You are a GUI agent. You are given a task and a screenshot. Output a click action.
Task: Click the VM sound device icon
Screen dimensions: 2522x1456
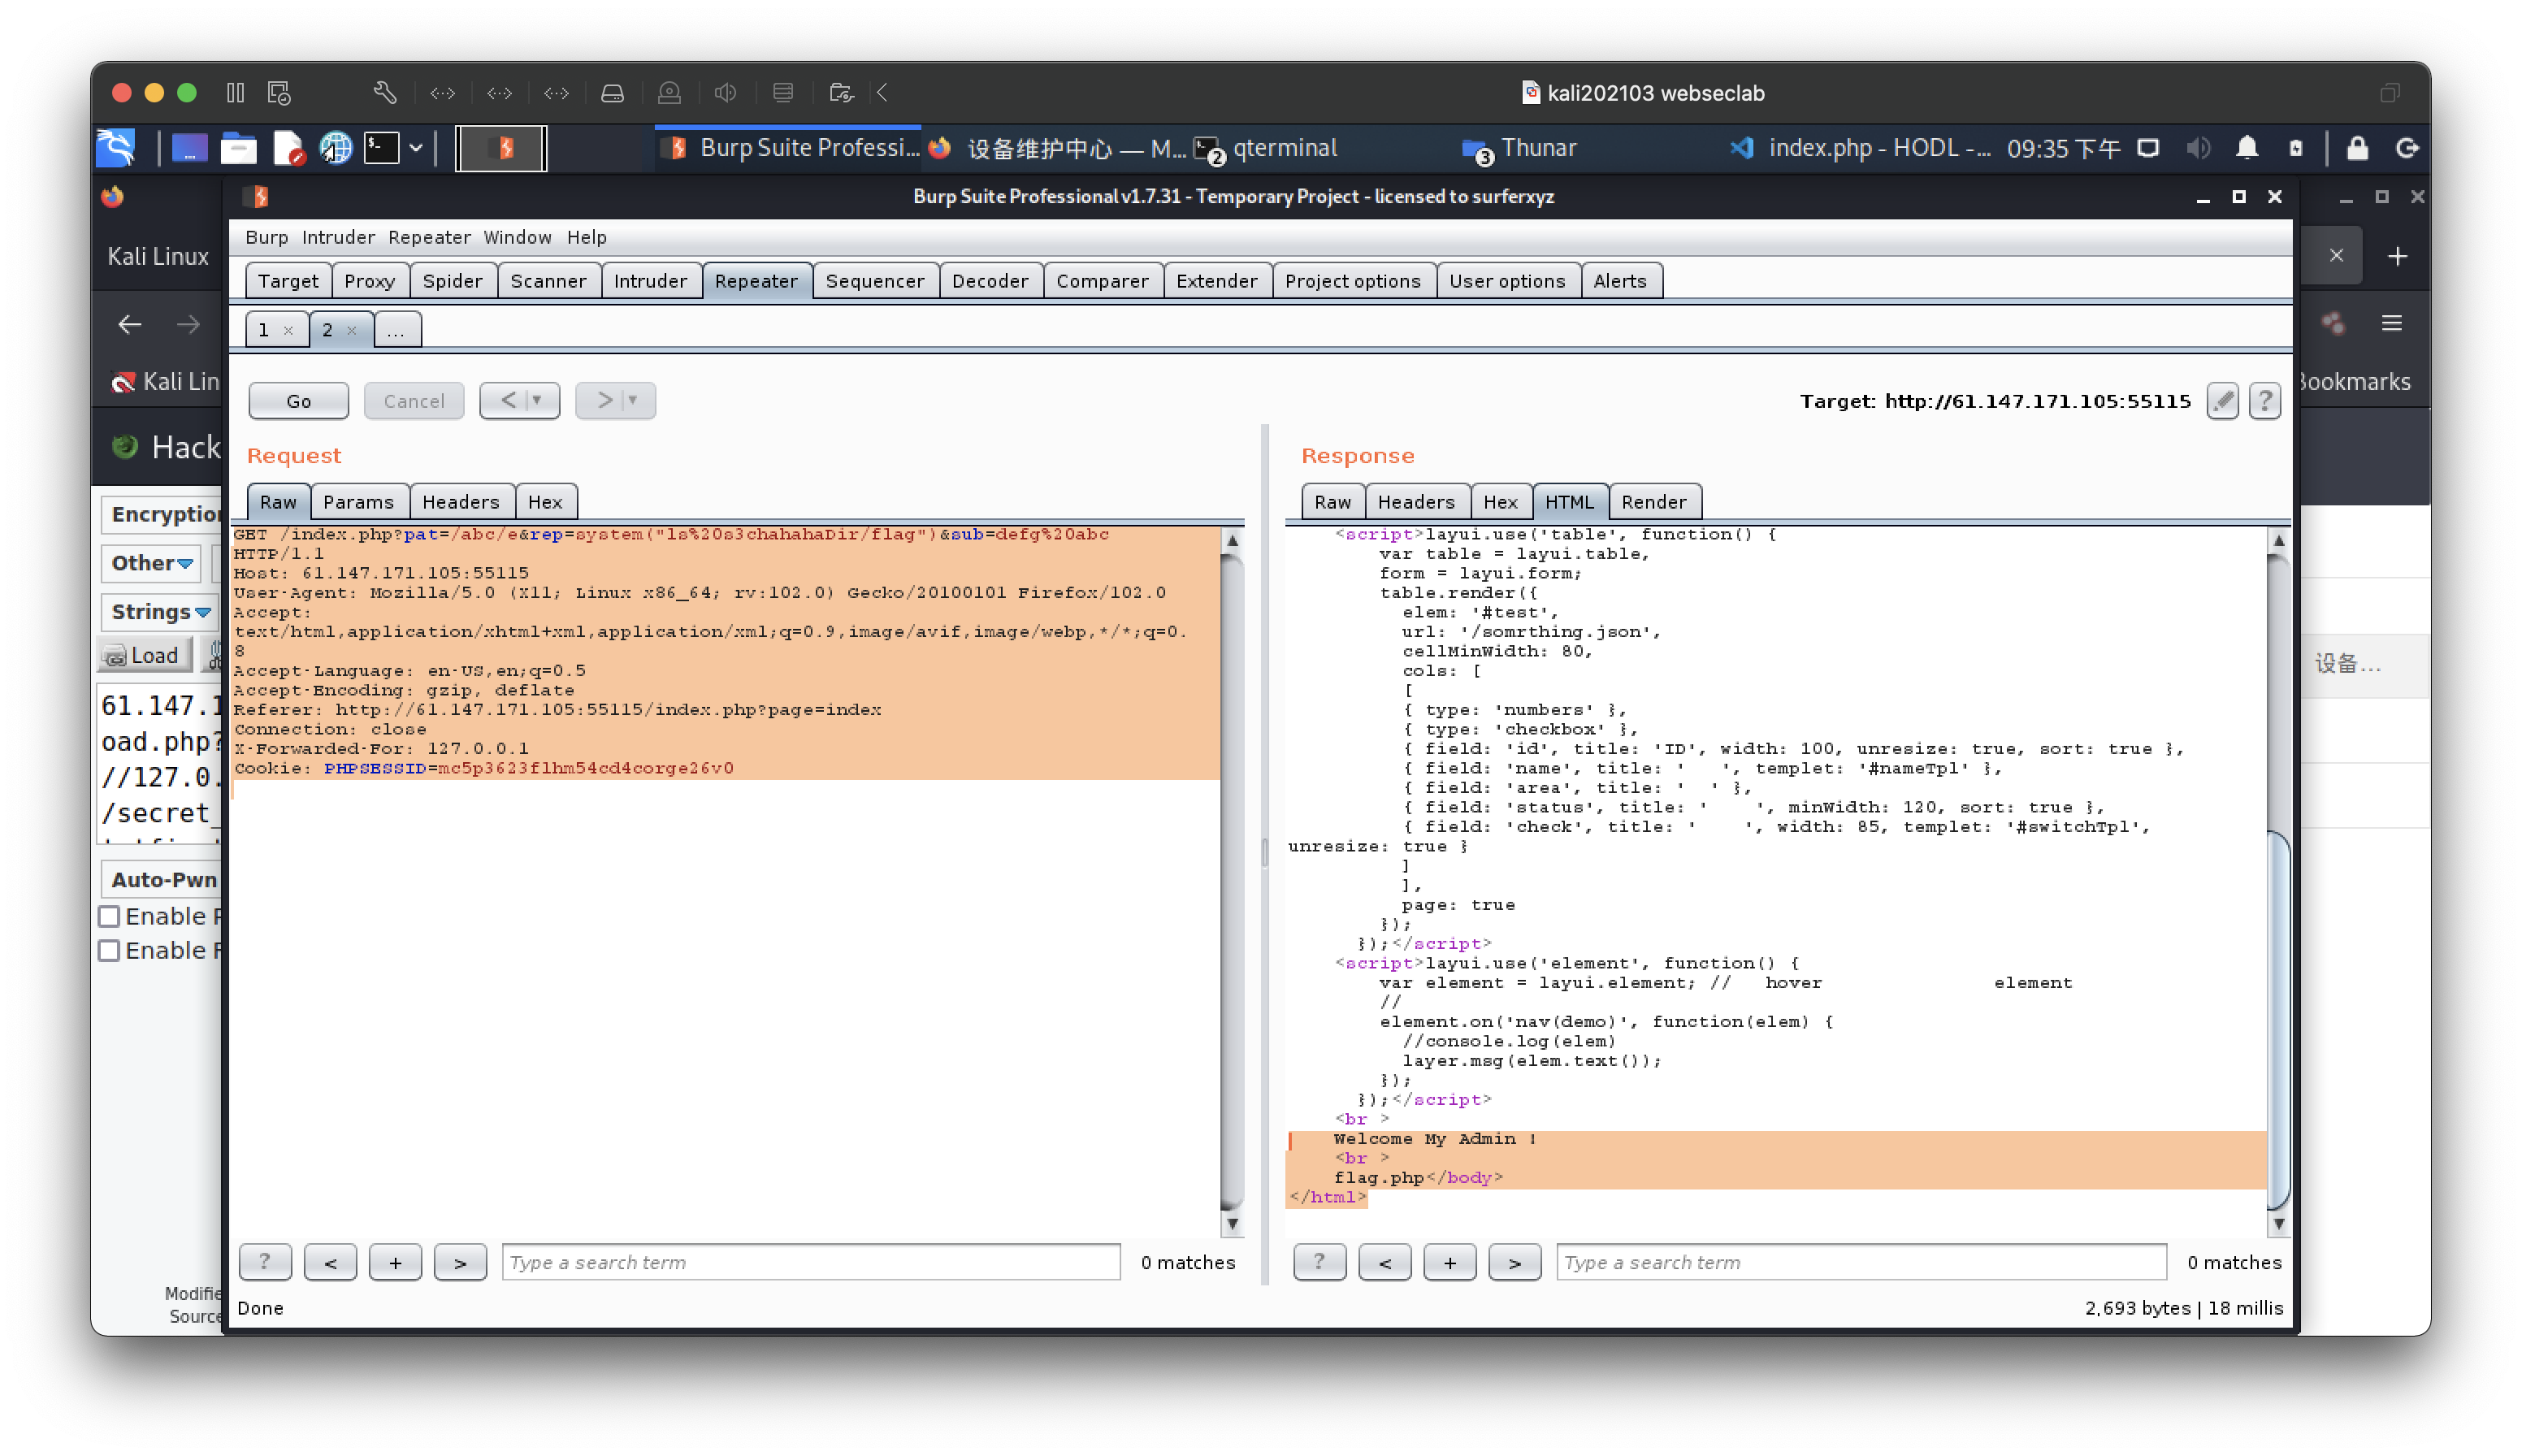tap(726, 93)
